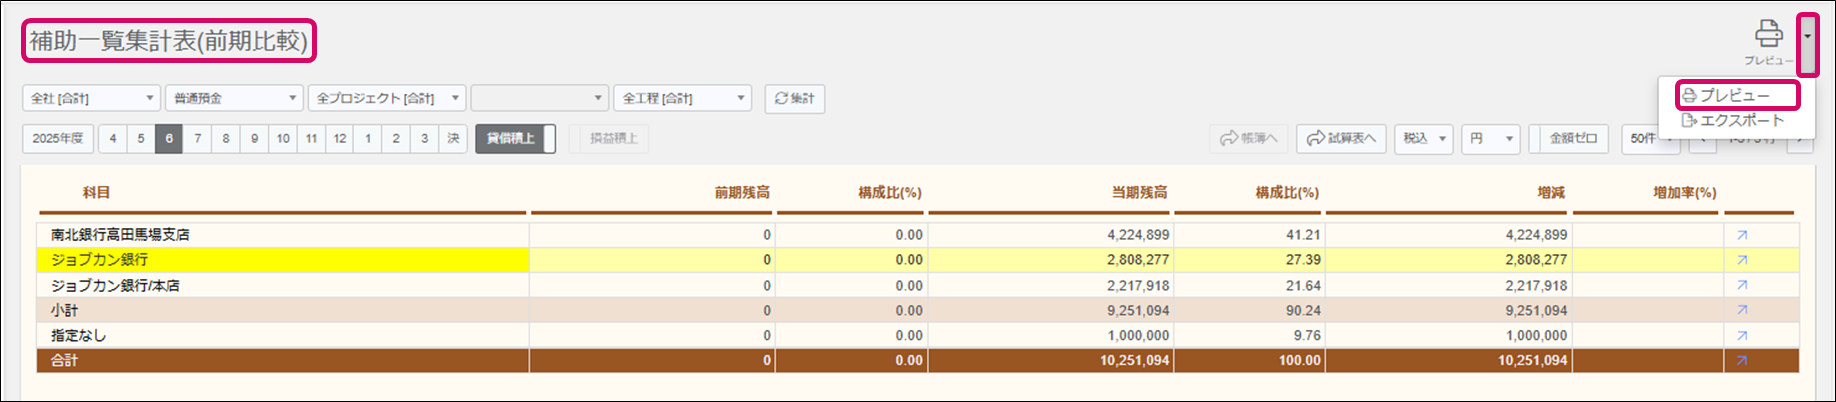Click drill-down arrow in 合計 row
The image size is (1836, 402).
tap(1741, 361)
